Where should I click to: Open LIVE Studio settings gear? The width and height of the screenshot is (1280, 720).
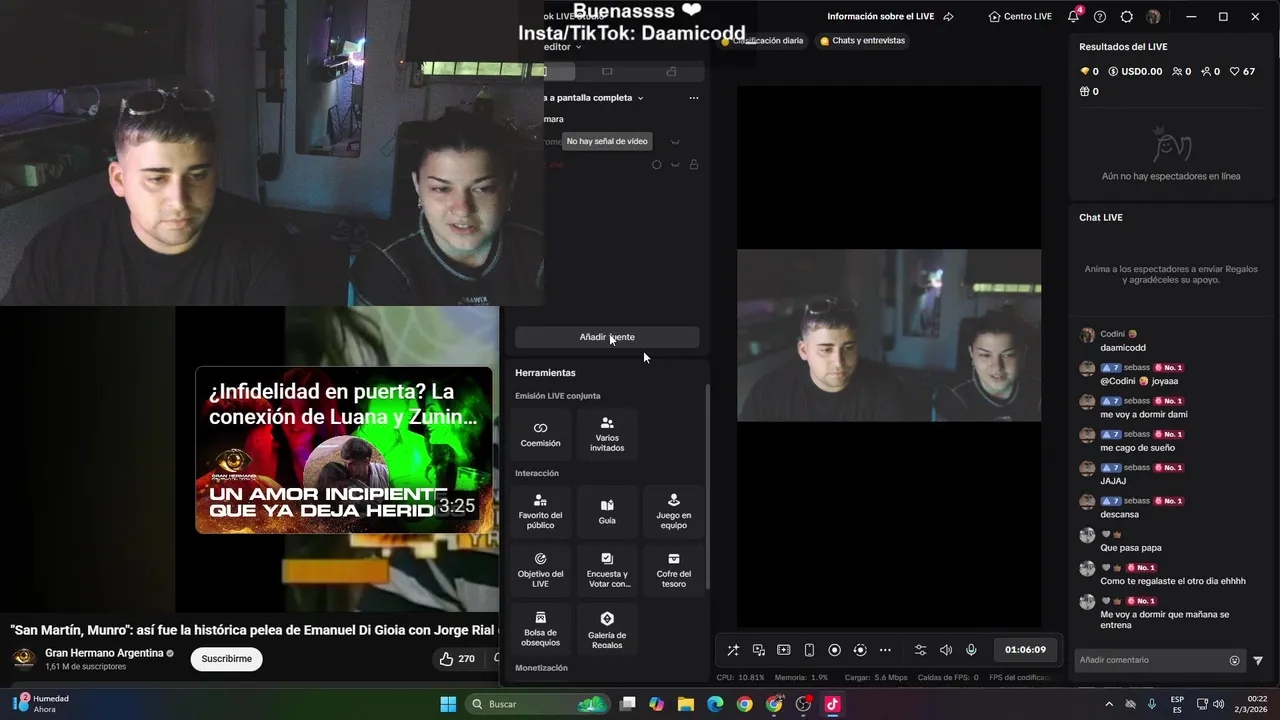point(1127,16)
